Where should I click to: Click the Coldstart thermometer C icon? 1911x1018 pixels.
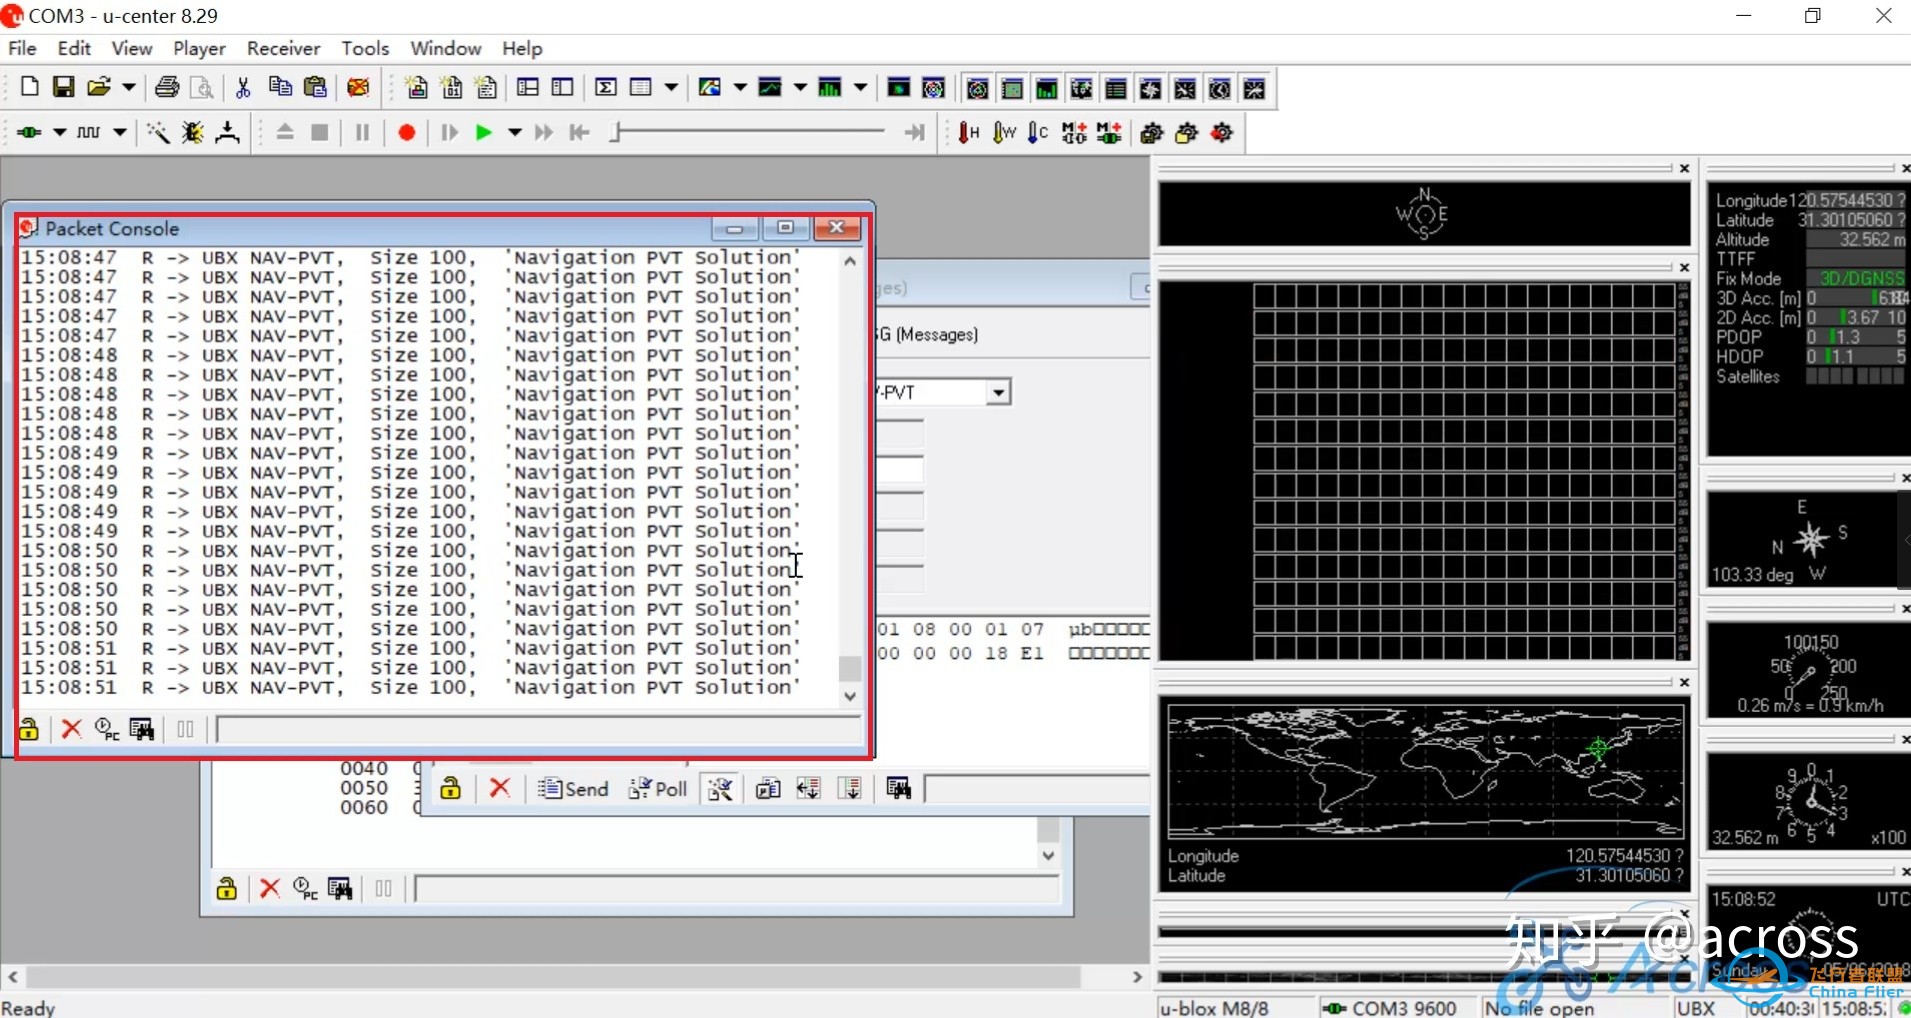click(x=1039, y=132)
